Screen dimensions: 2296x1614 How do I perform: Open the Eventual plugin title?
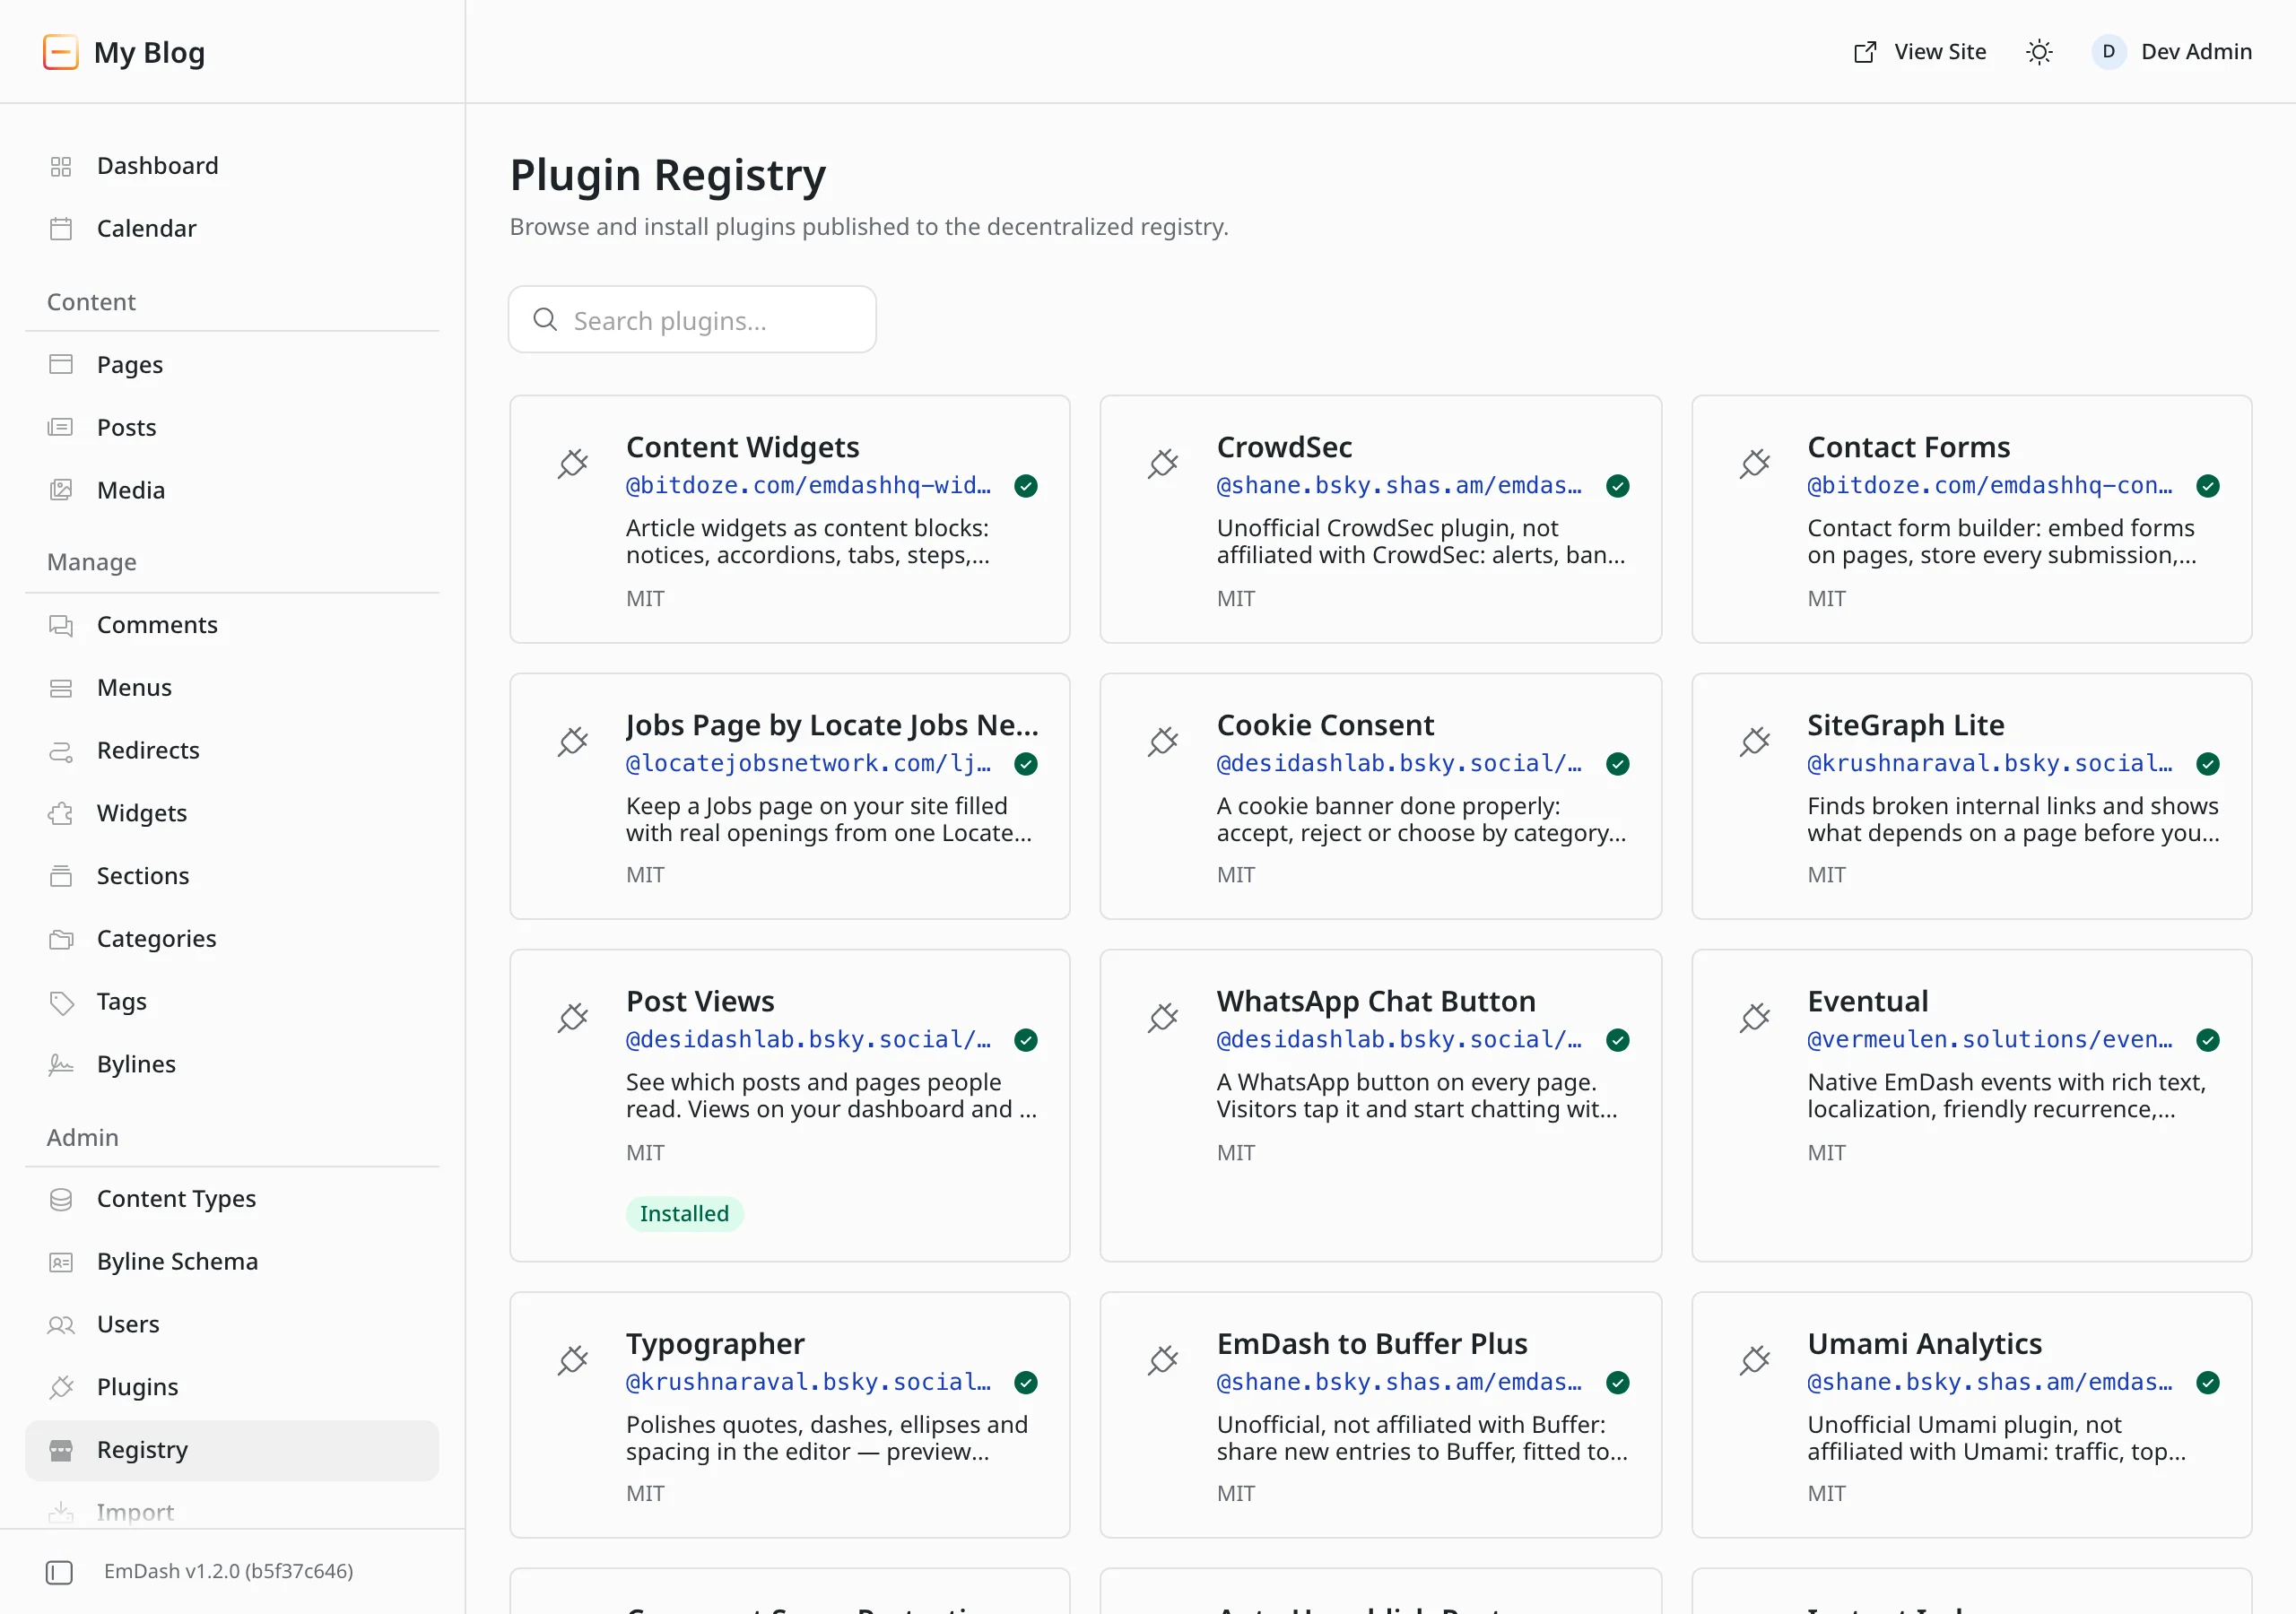pos(1867,1001)
